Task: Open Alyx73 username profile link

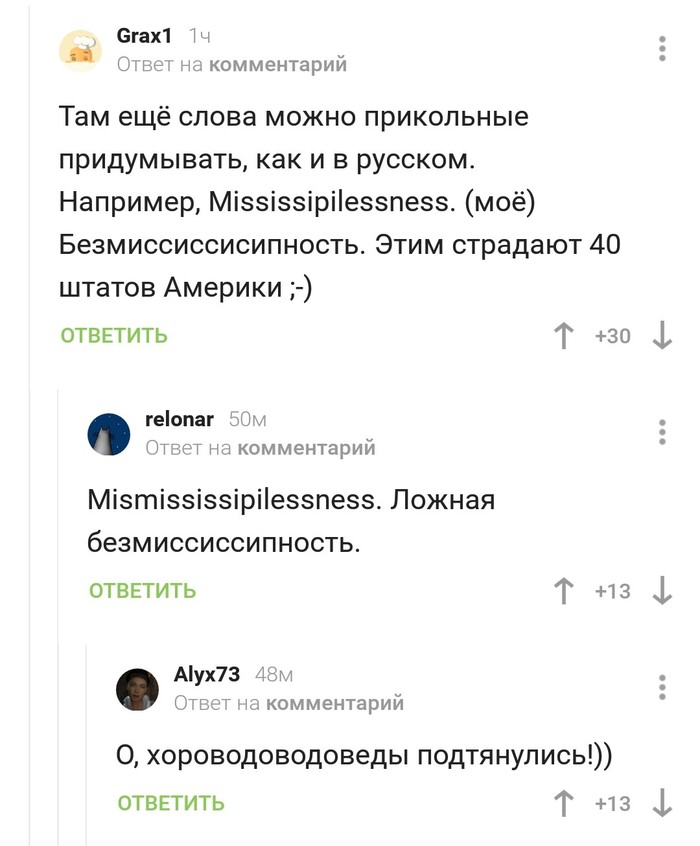Action: [207, 675]
